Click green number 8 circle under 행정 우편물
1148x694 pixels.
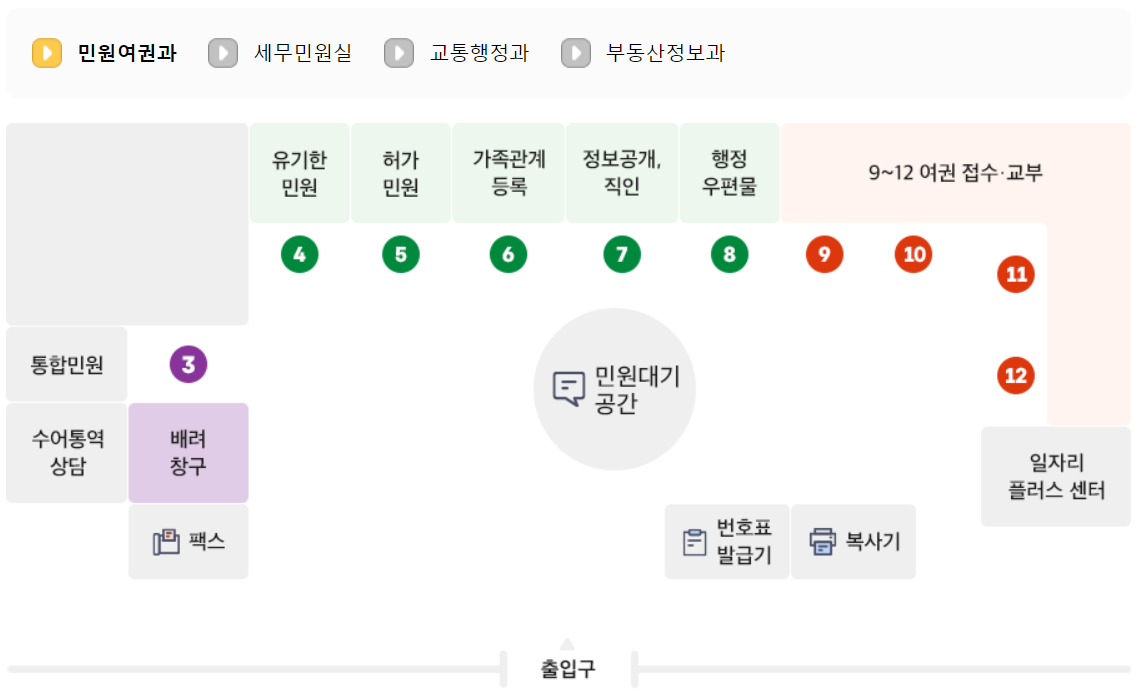pyautogui.click(x=729, y=254)
